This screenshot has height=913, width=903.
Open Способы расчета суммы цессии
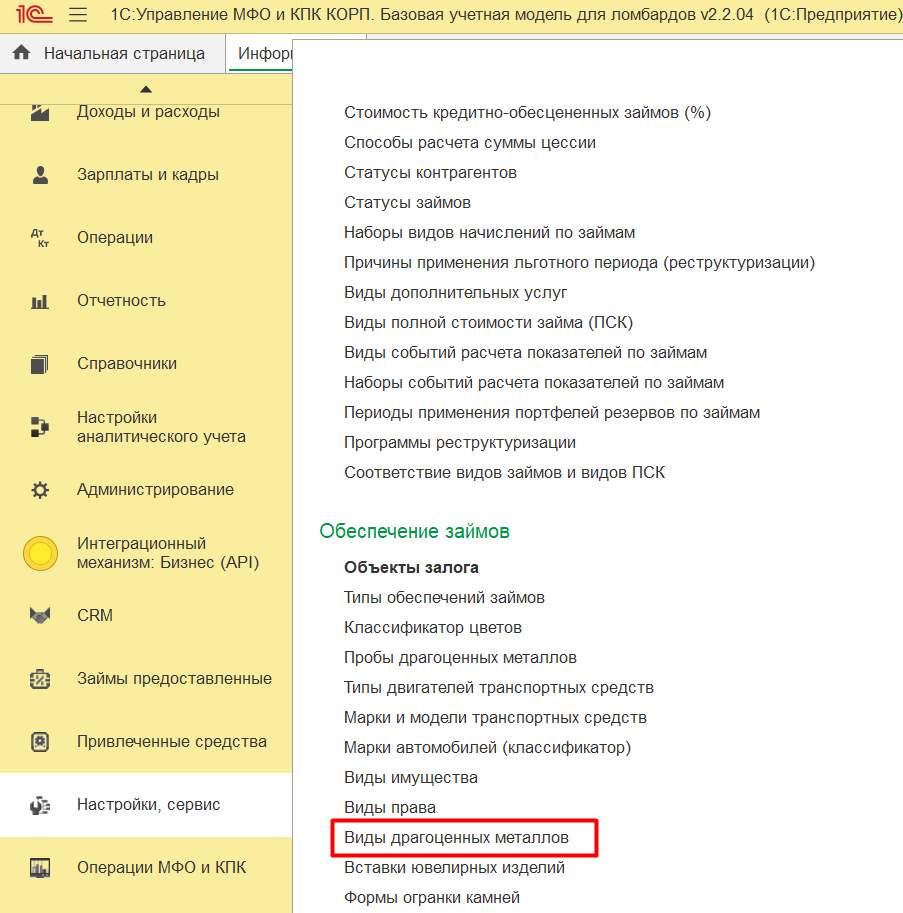[x=470, y=143]
